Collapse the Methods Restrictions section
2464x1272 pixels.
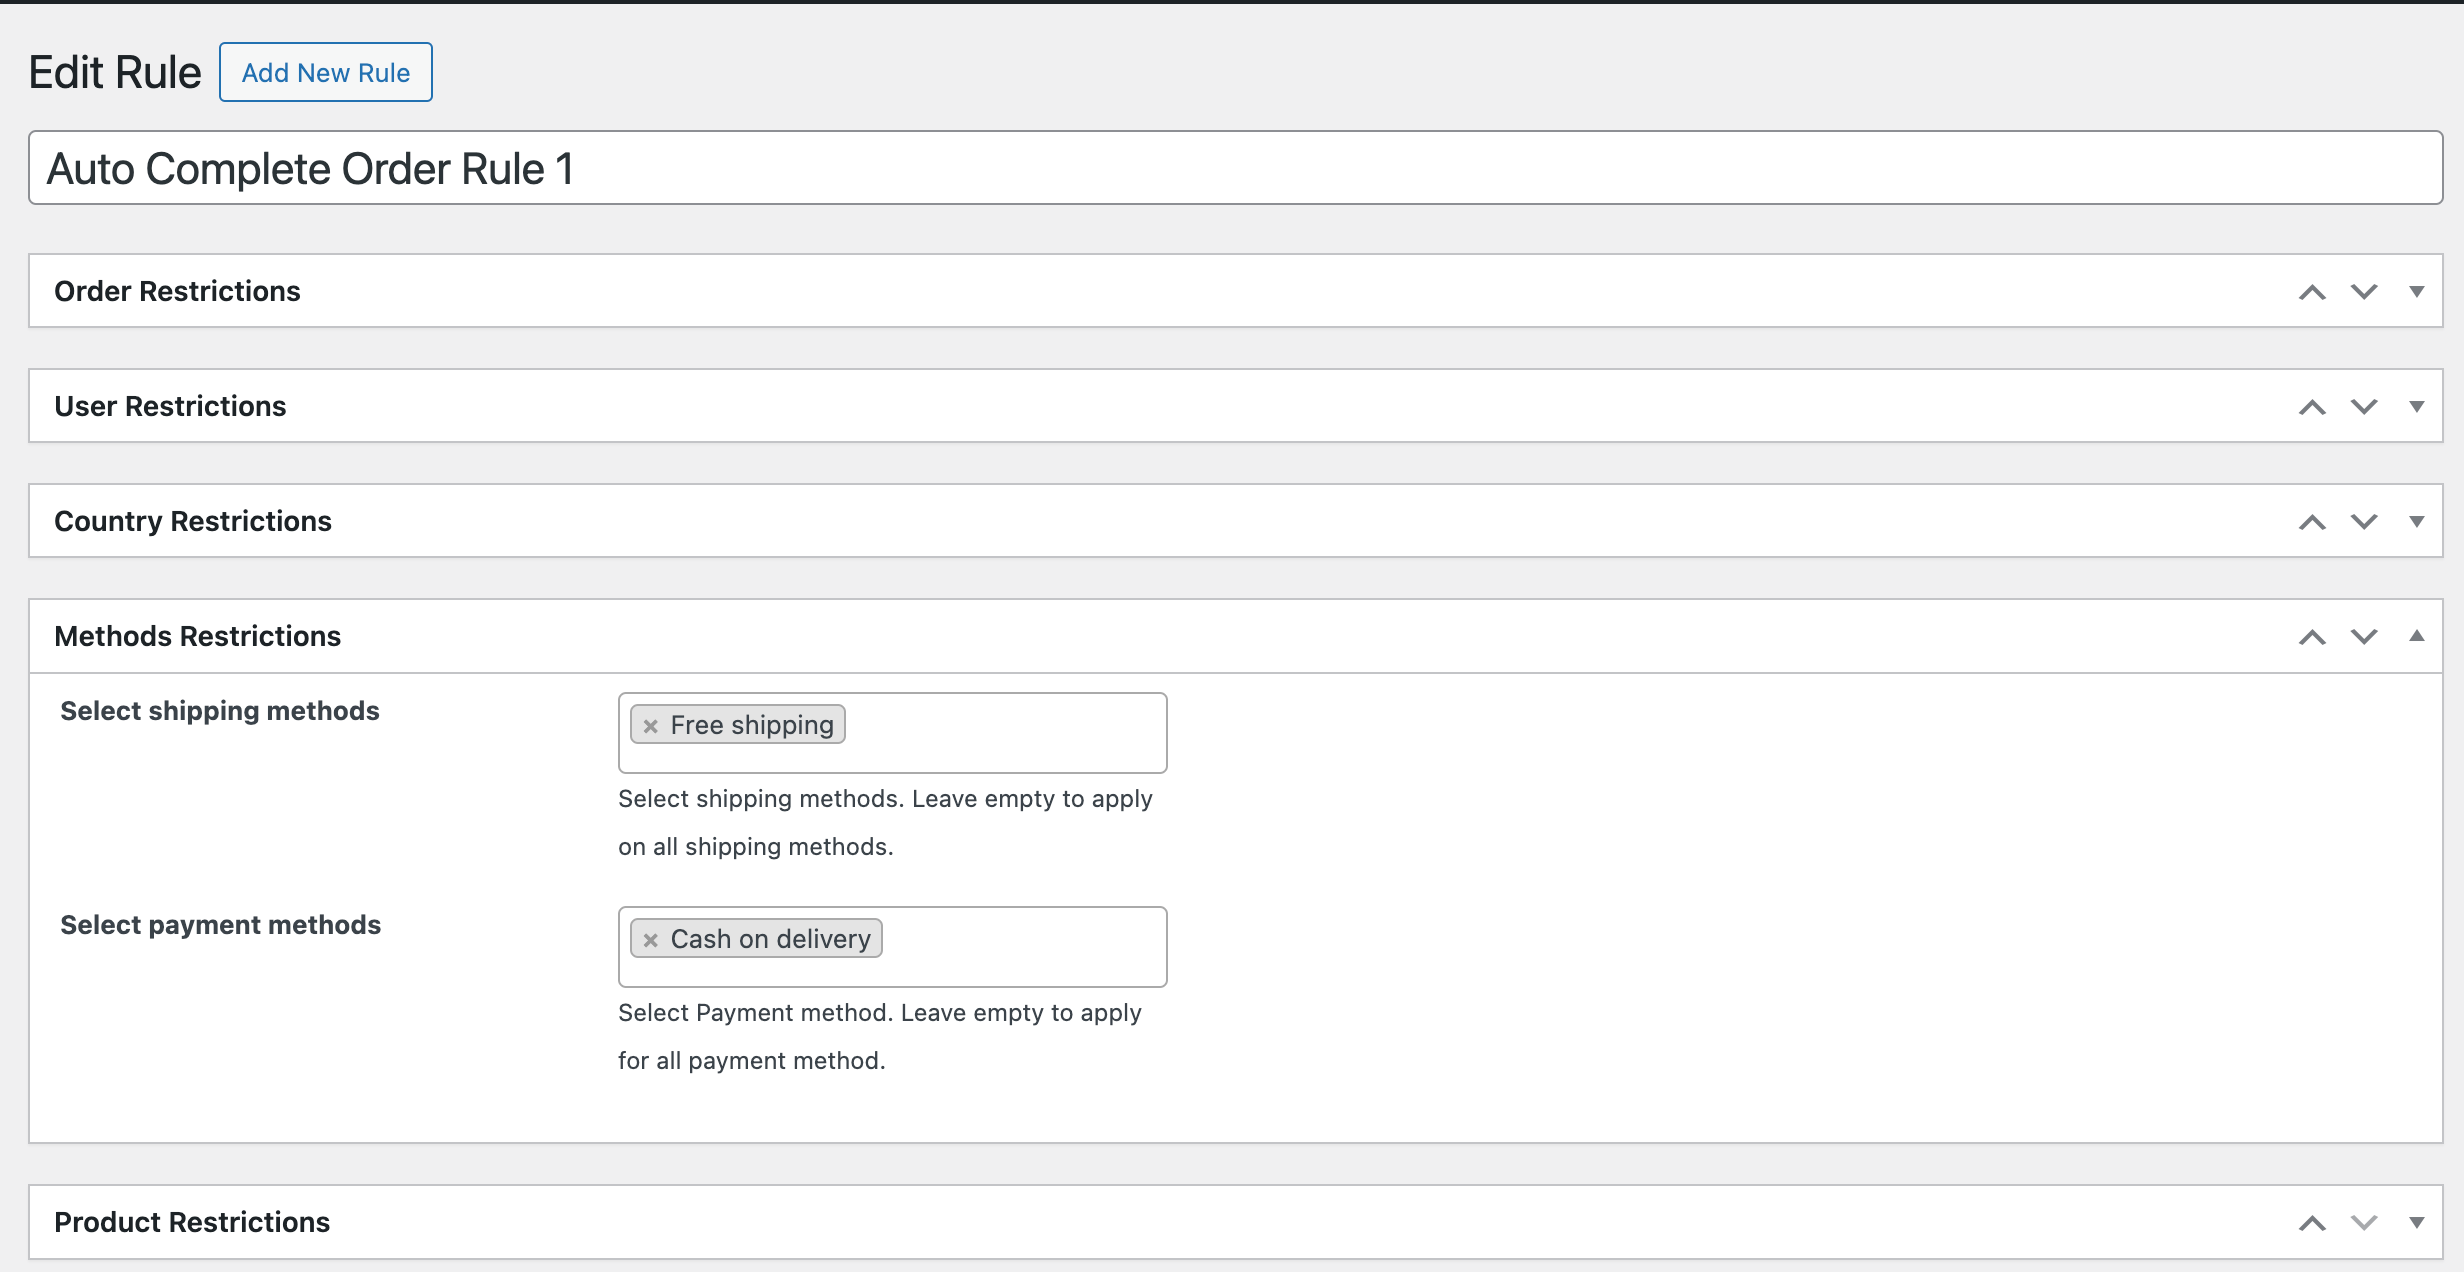click(2418, 636)
